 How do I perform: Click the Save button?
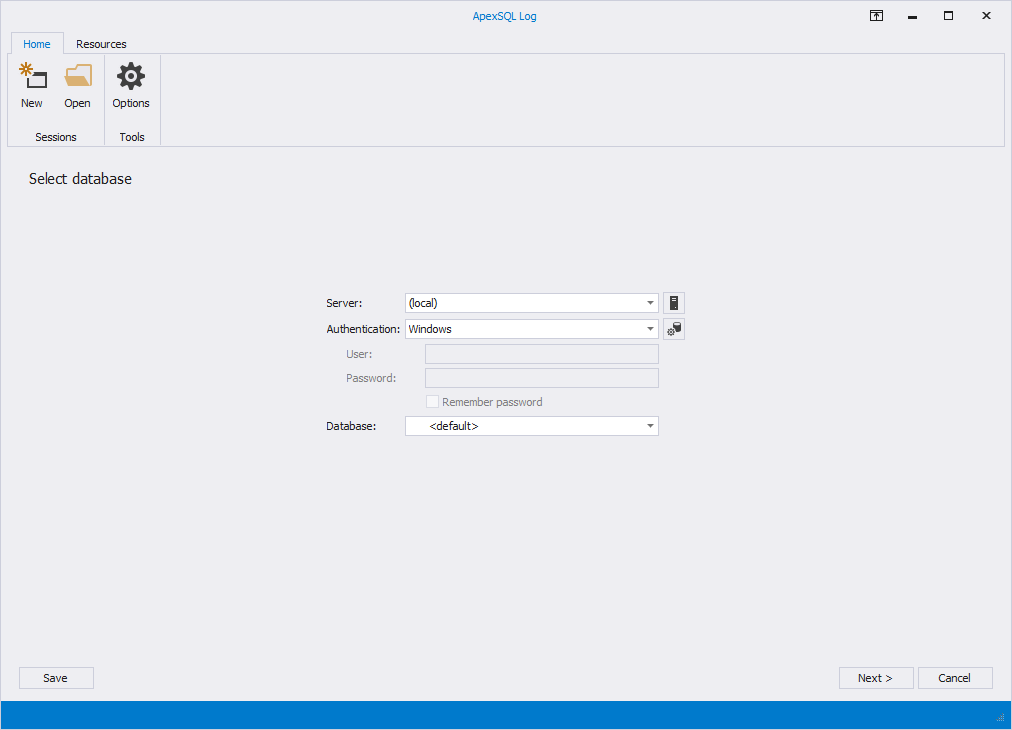[56, 678]
